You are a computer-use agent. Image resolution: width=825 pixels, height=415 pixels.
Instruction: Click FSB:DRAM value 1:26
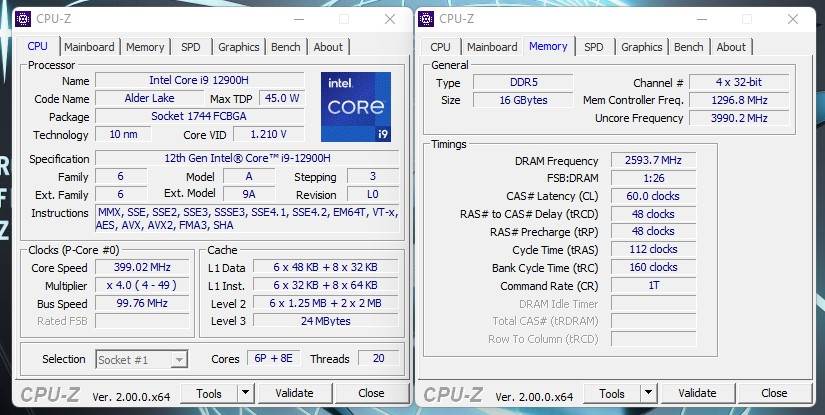click(x=653, y=178)
